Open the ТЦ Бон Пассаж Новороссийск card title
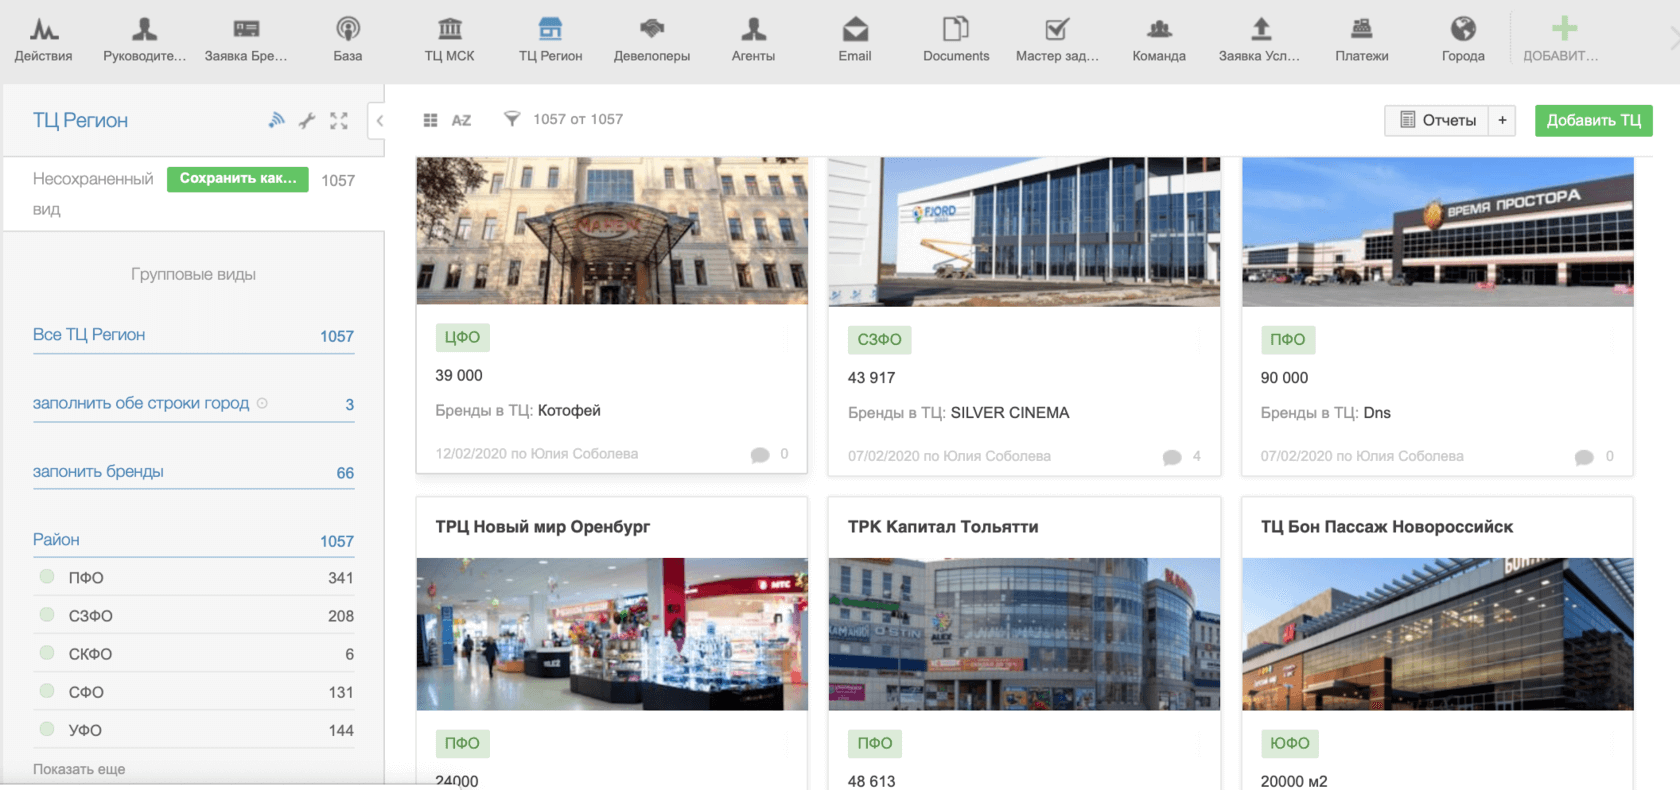 pyautogui.click(x=1387, y=526)
